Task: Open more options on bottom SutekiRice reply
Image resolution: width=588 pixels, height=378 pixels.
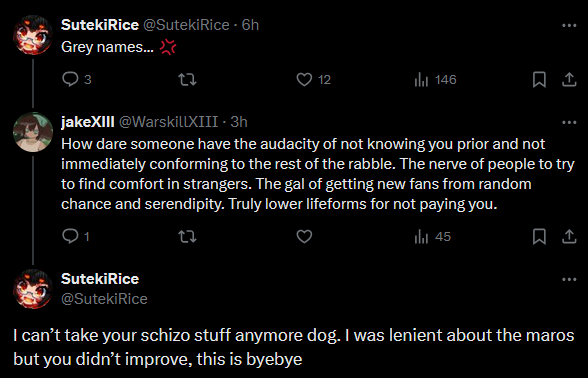Action: click(x=569, y=279)
